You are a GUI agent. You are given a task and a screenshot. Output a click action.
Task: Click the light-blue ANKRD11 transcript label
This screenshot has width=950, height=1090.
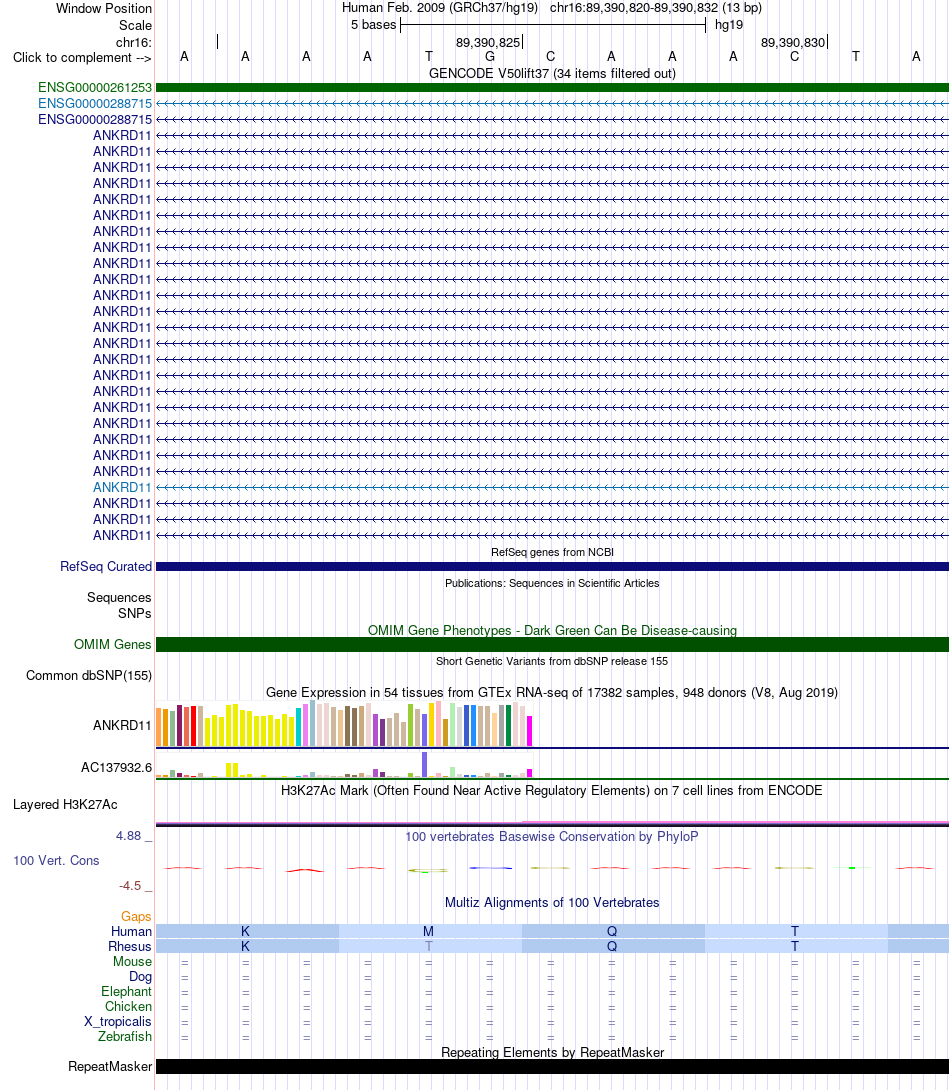pos(122,487)
